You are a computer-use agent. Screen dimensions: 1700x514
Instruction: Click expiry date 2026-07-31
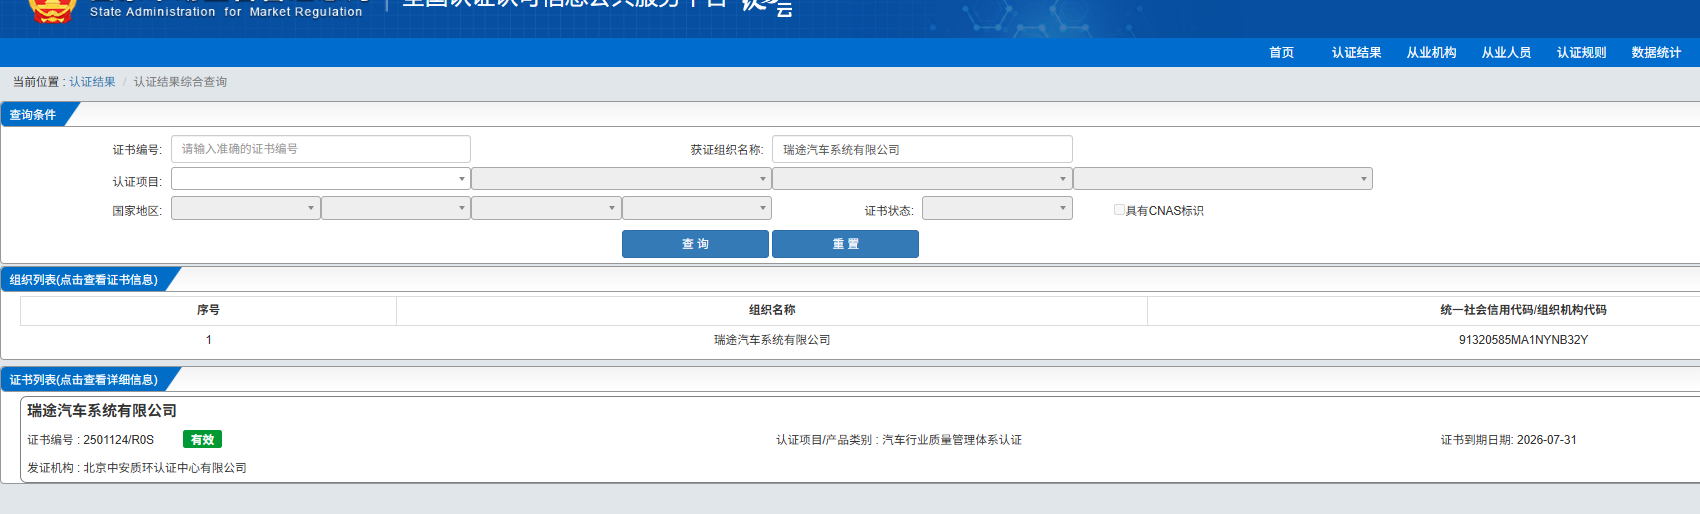point(1546,440)
